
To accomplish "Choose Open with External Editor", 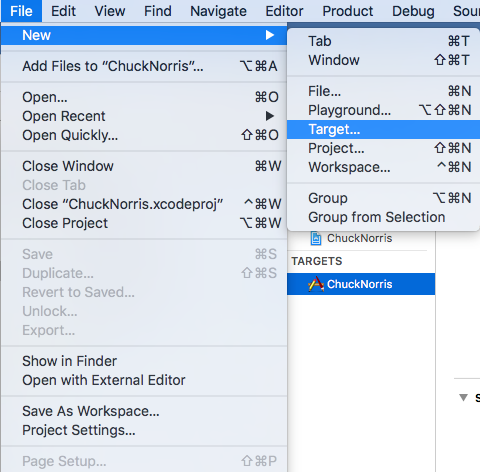I will pyautogui.click(x=144, y=380).
